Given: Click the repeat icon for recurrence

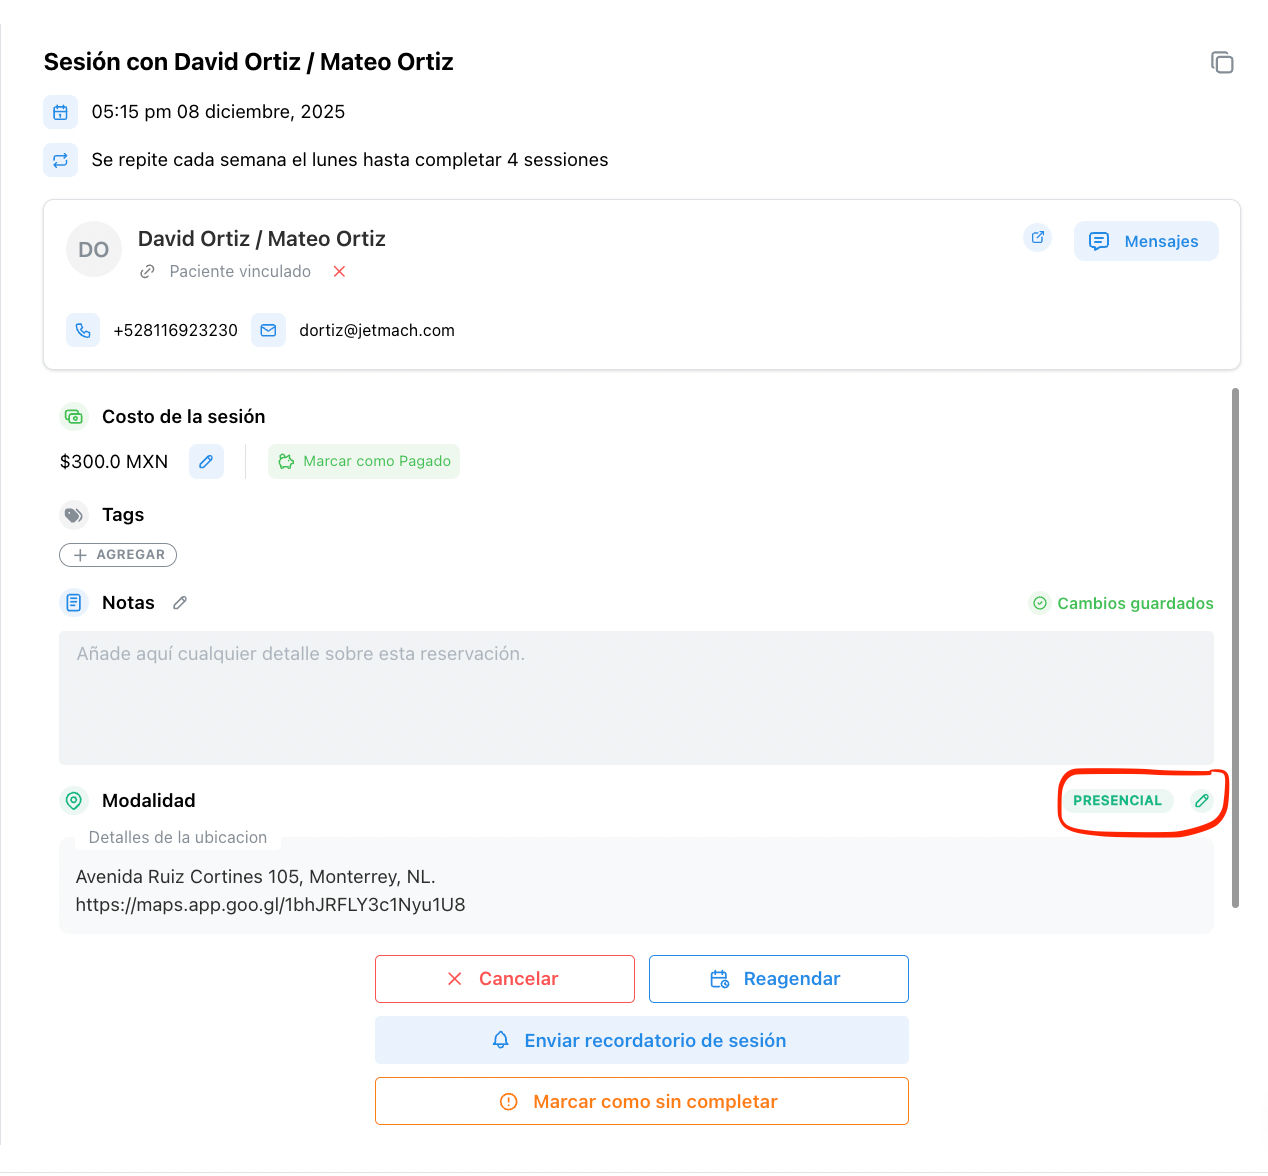Looking at the screenshot, I should (60, 160).
